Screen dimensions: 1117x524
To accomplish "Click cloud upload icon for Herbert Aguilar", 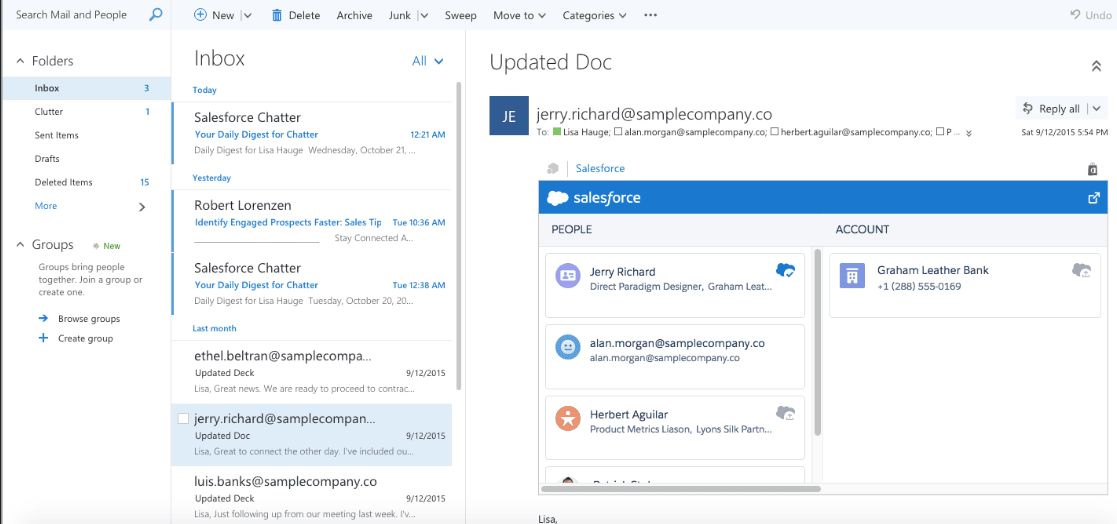I will [x=785, y=413].
